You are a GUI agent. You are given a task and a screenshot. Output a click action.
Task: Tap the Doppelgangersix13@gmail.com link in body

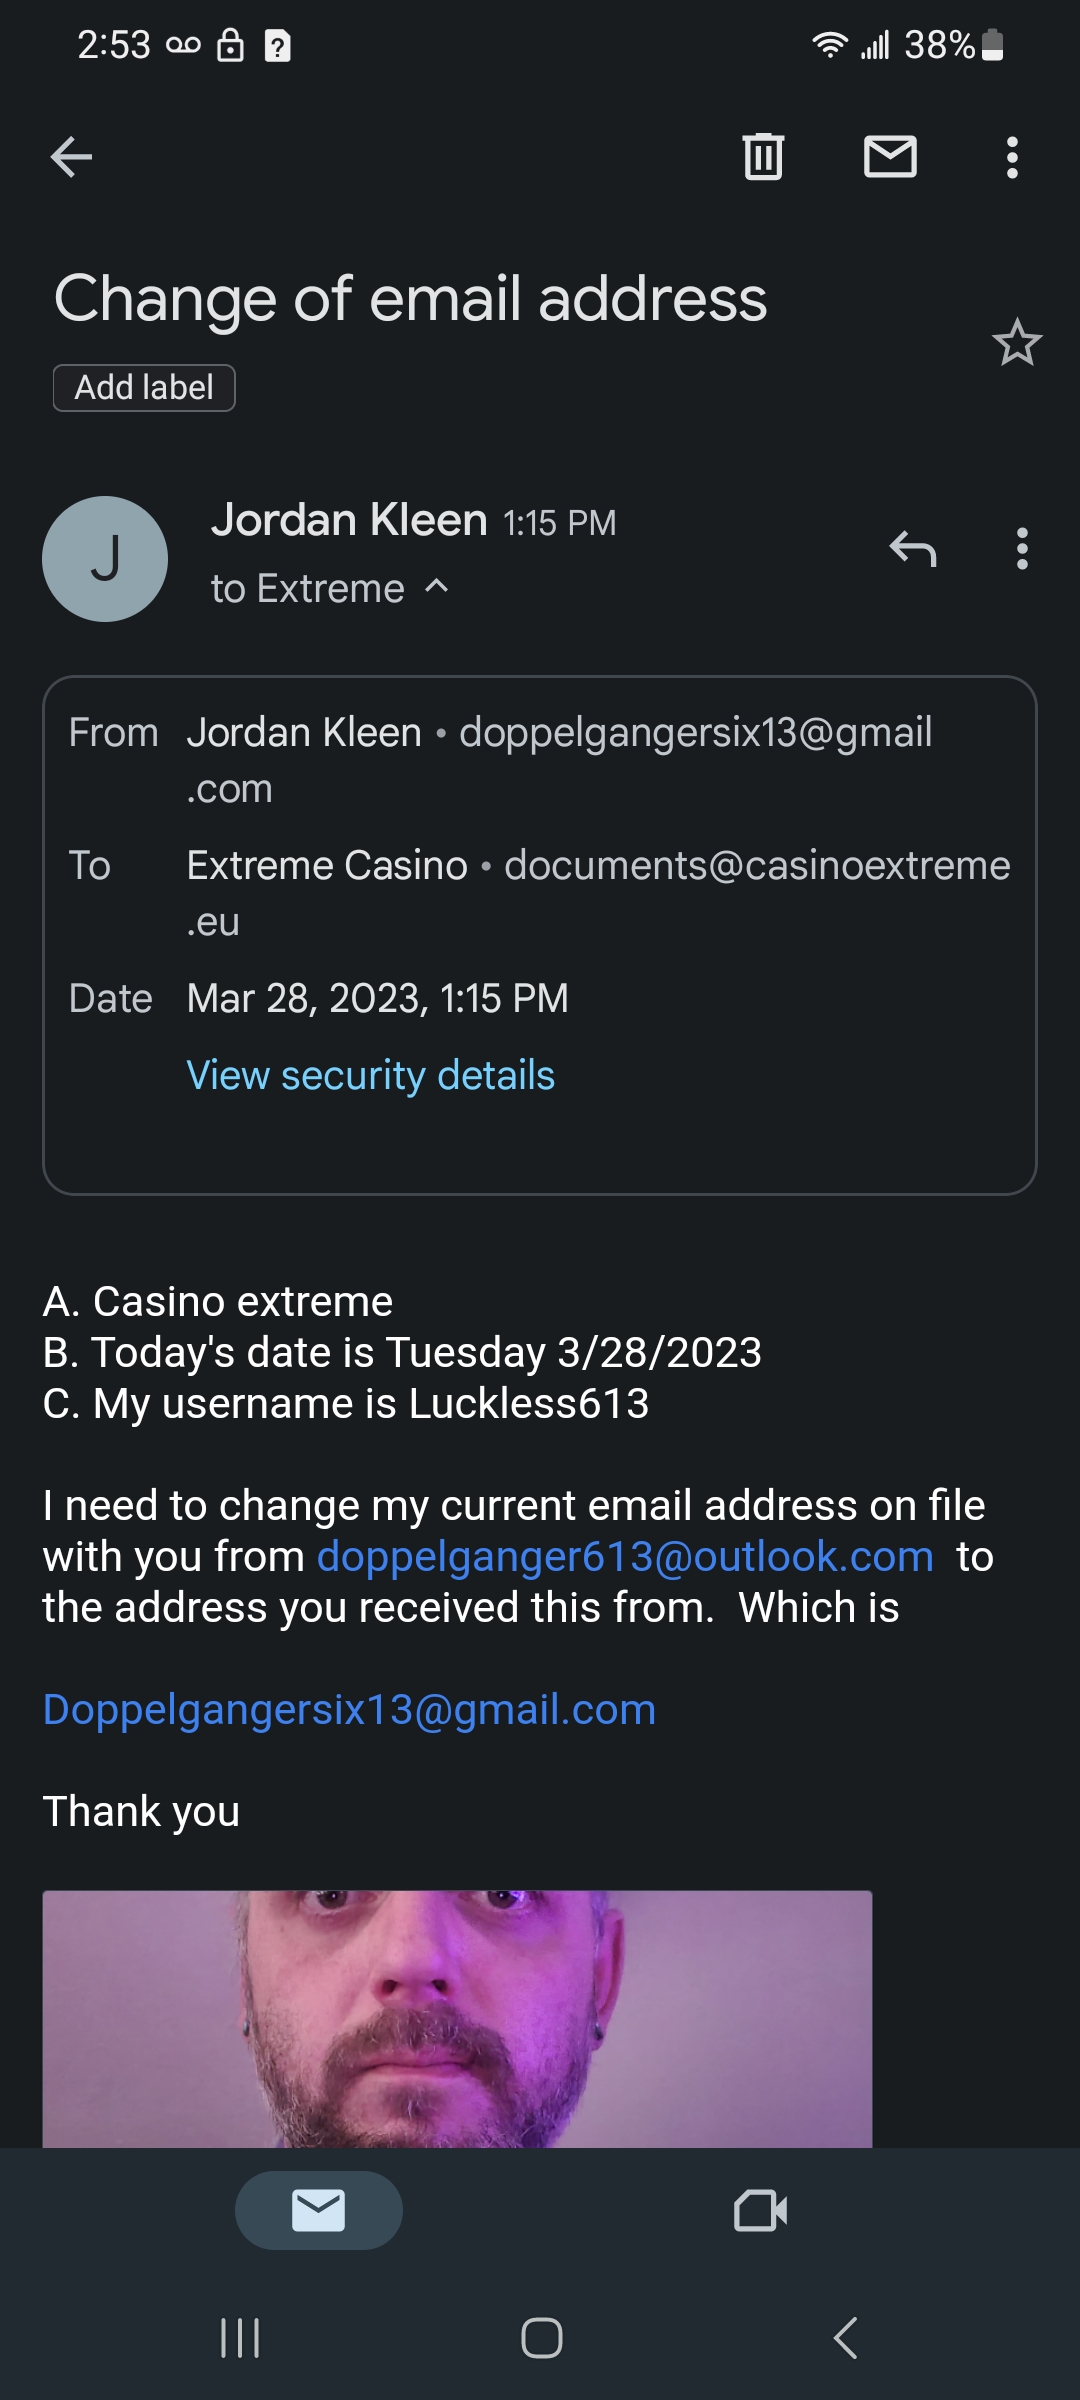coord(349,1710)
